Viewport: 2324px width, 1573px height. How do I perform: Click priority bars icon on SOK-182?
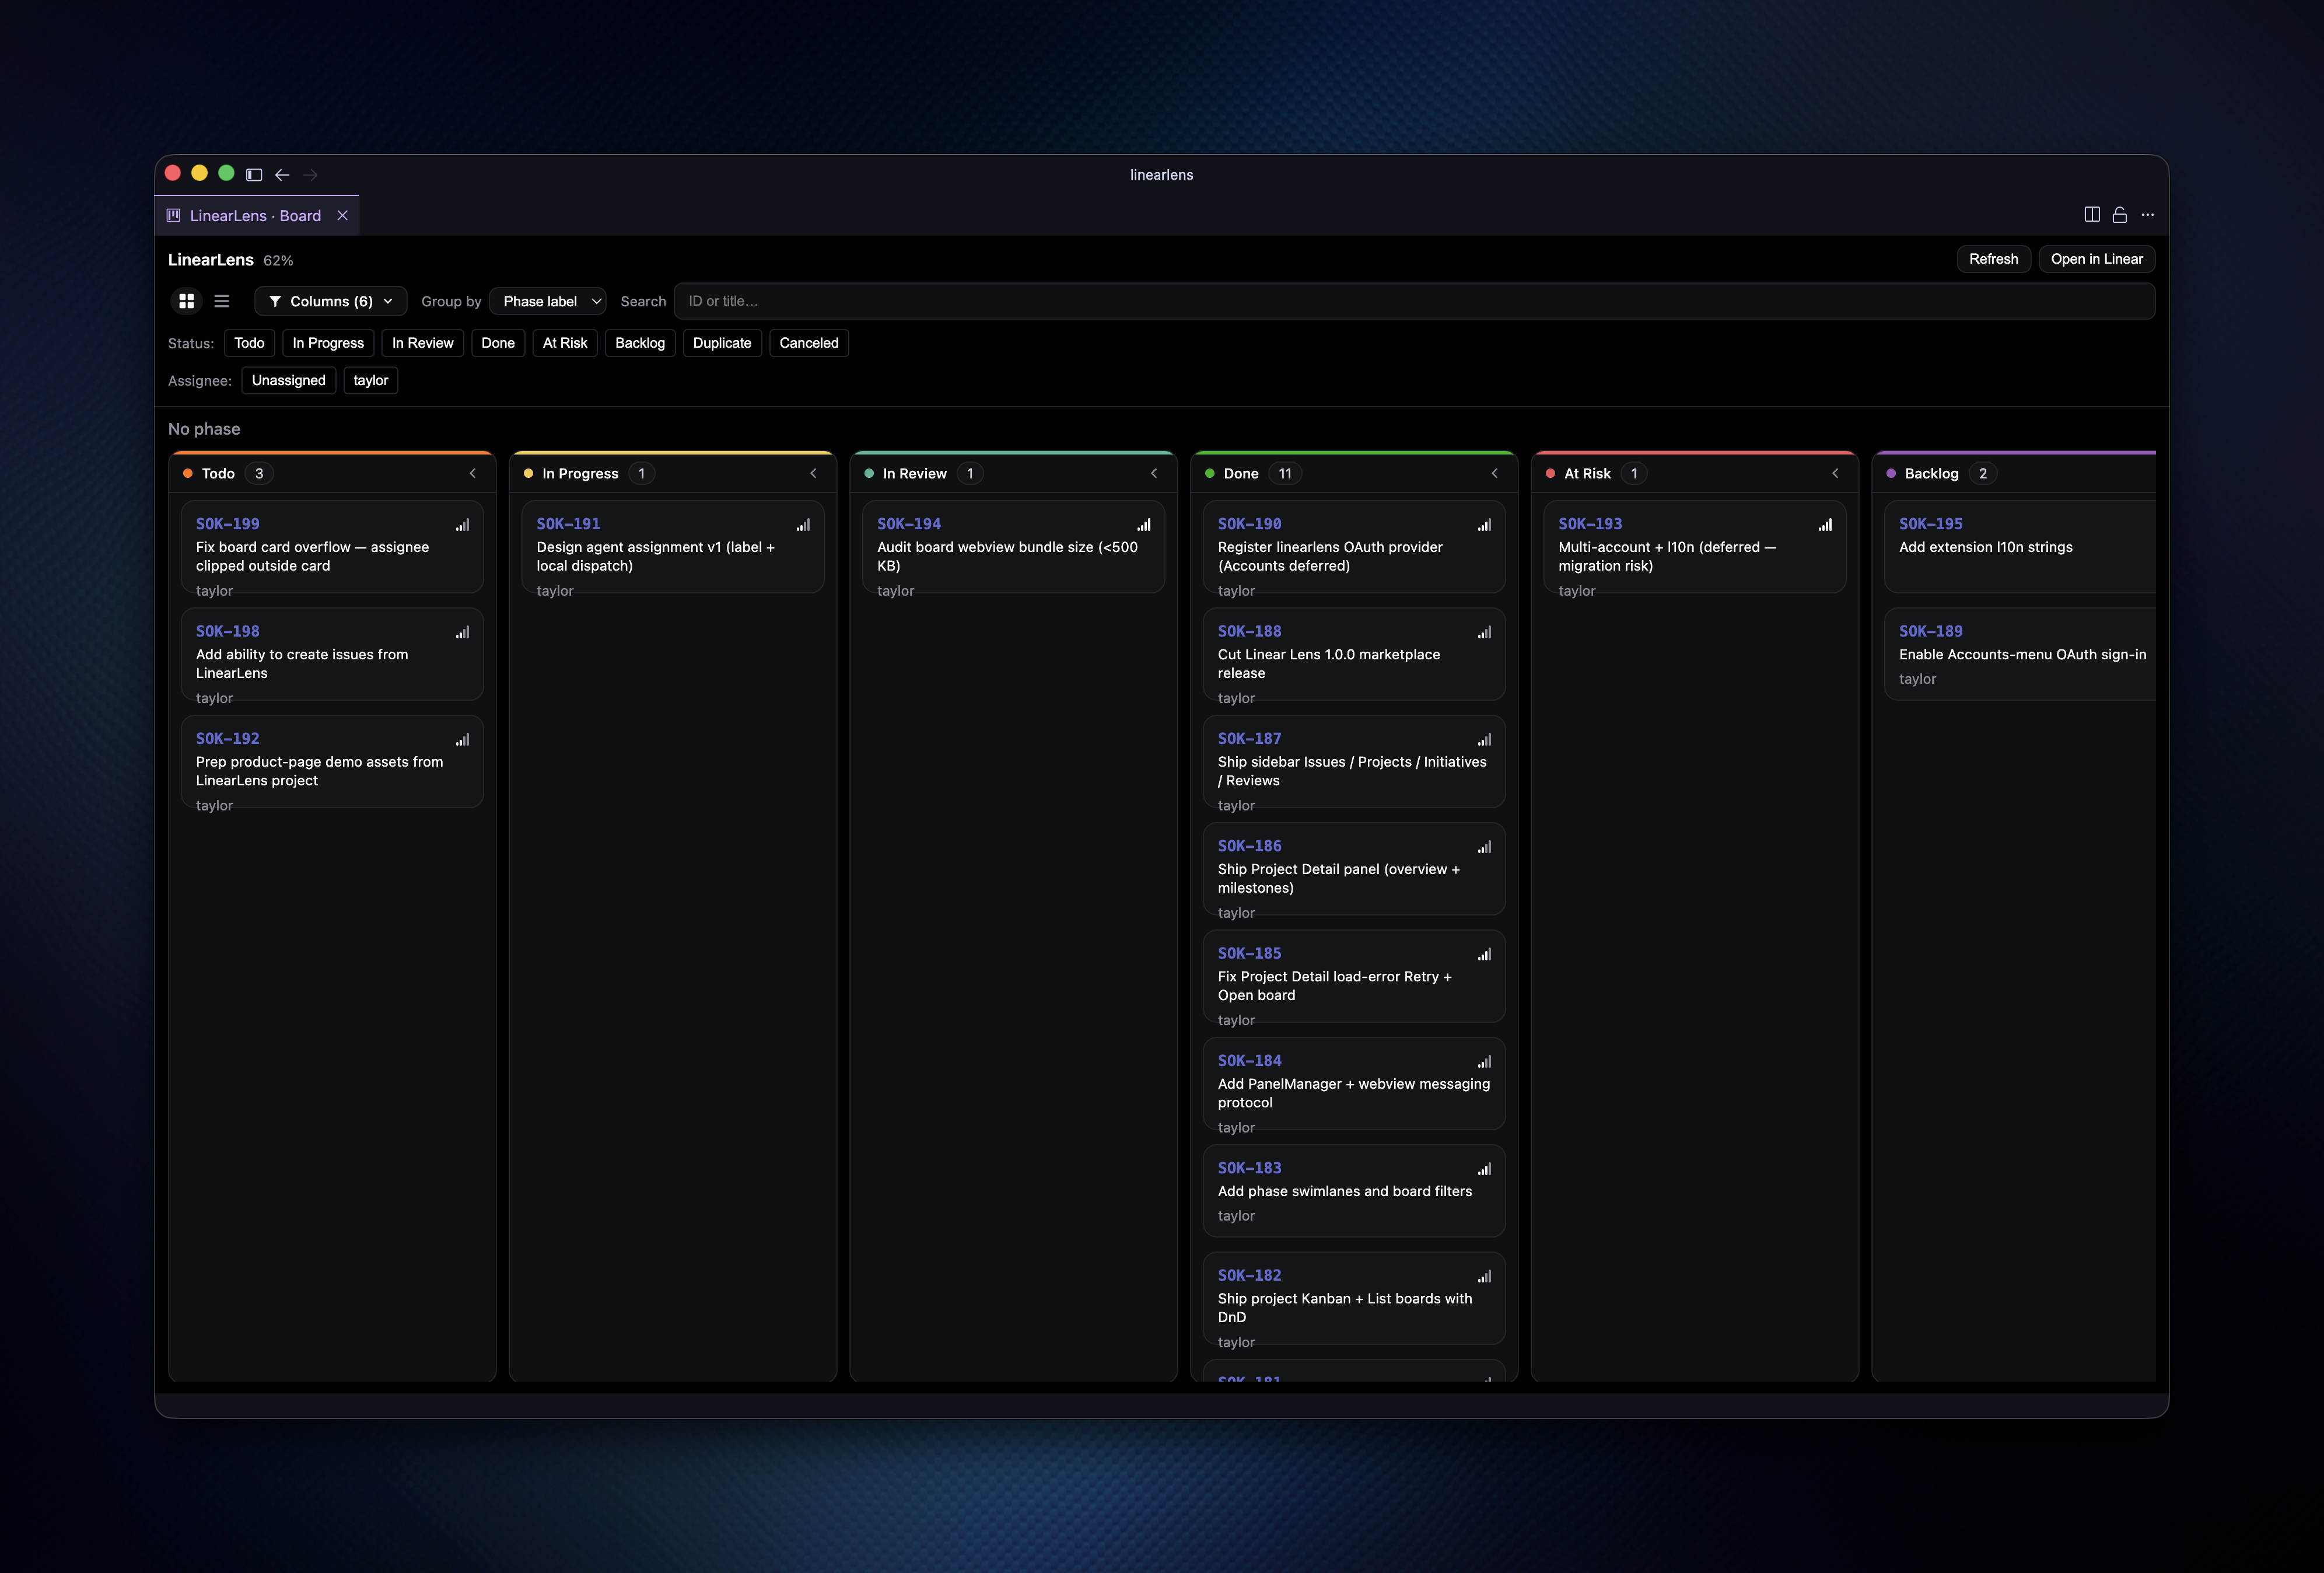1484,1276
